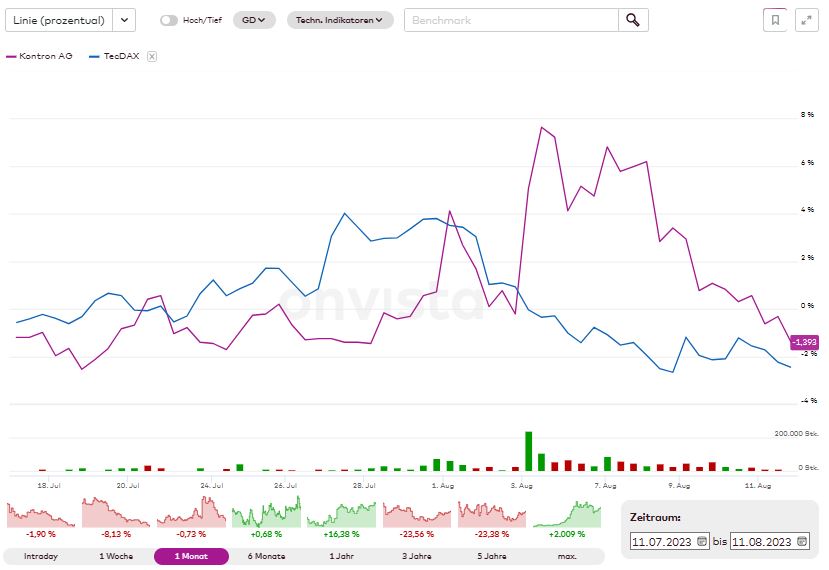
Task: Click the Benchmark input field
Action: [x=511, y=20]
